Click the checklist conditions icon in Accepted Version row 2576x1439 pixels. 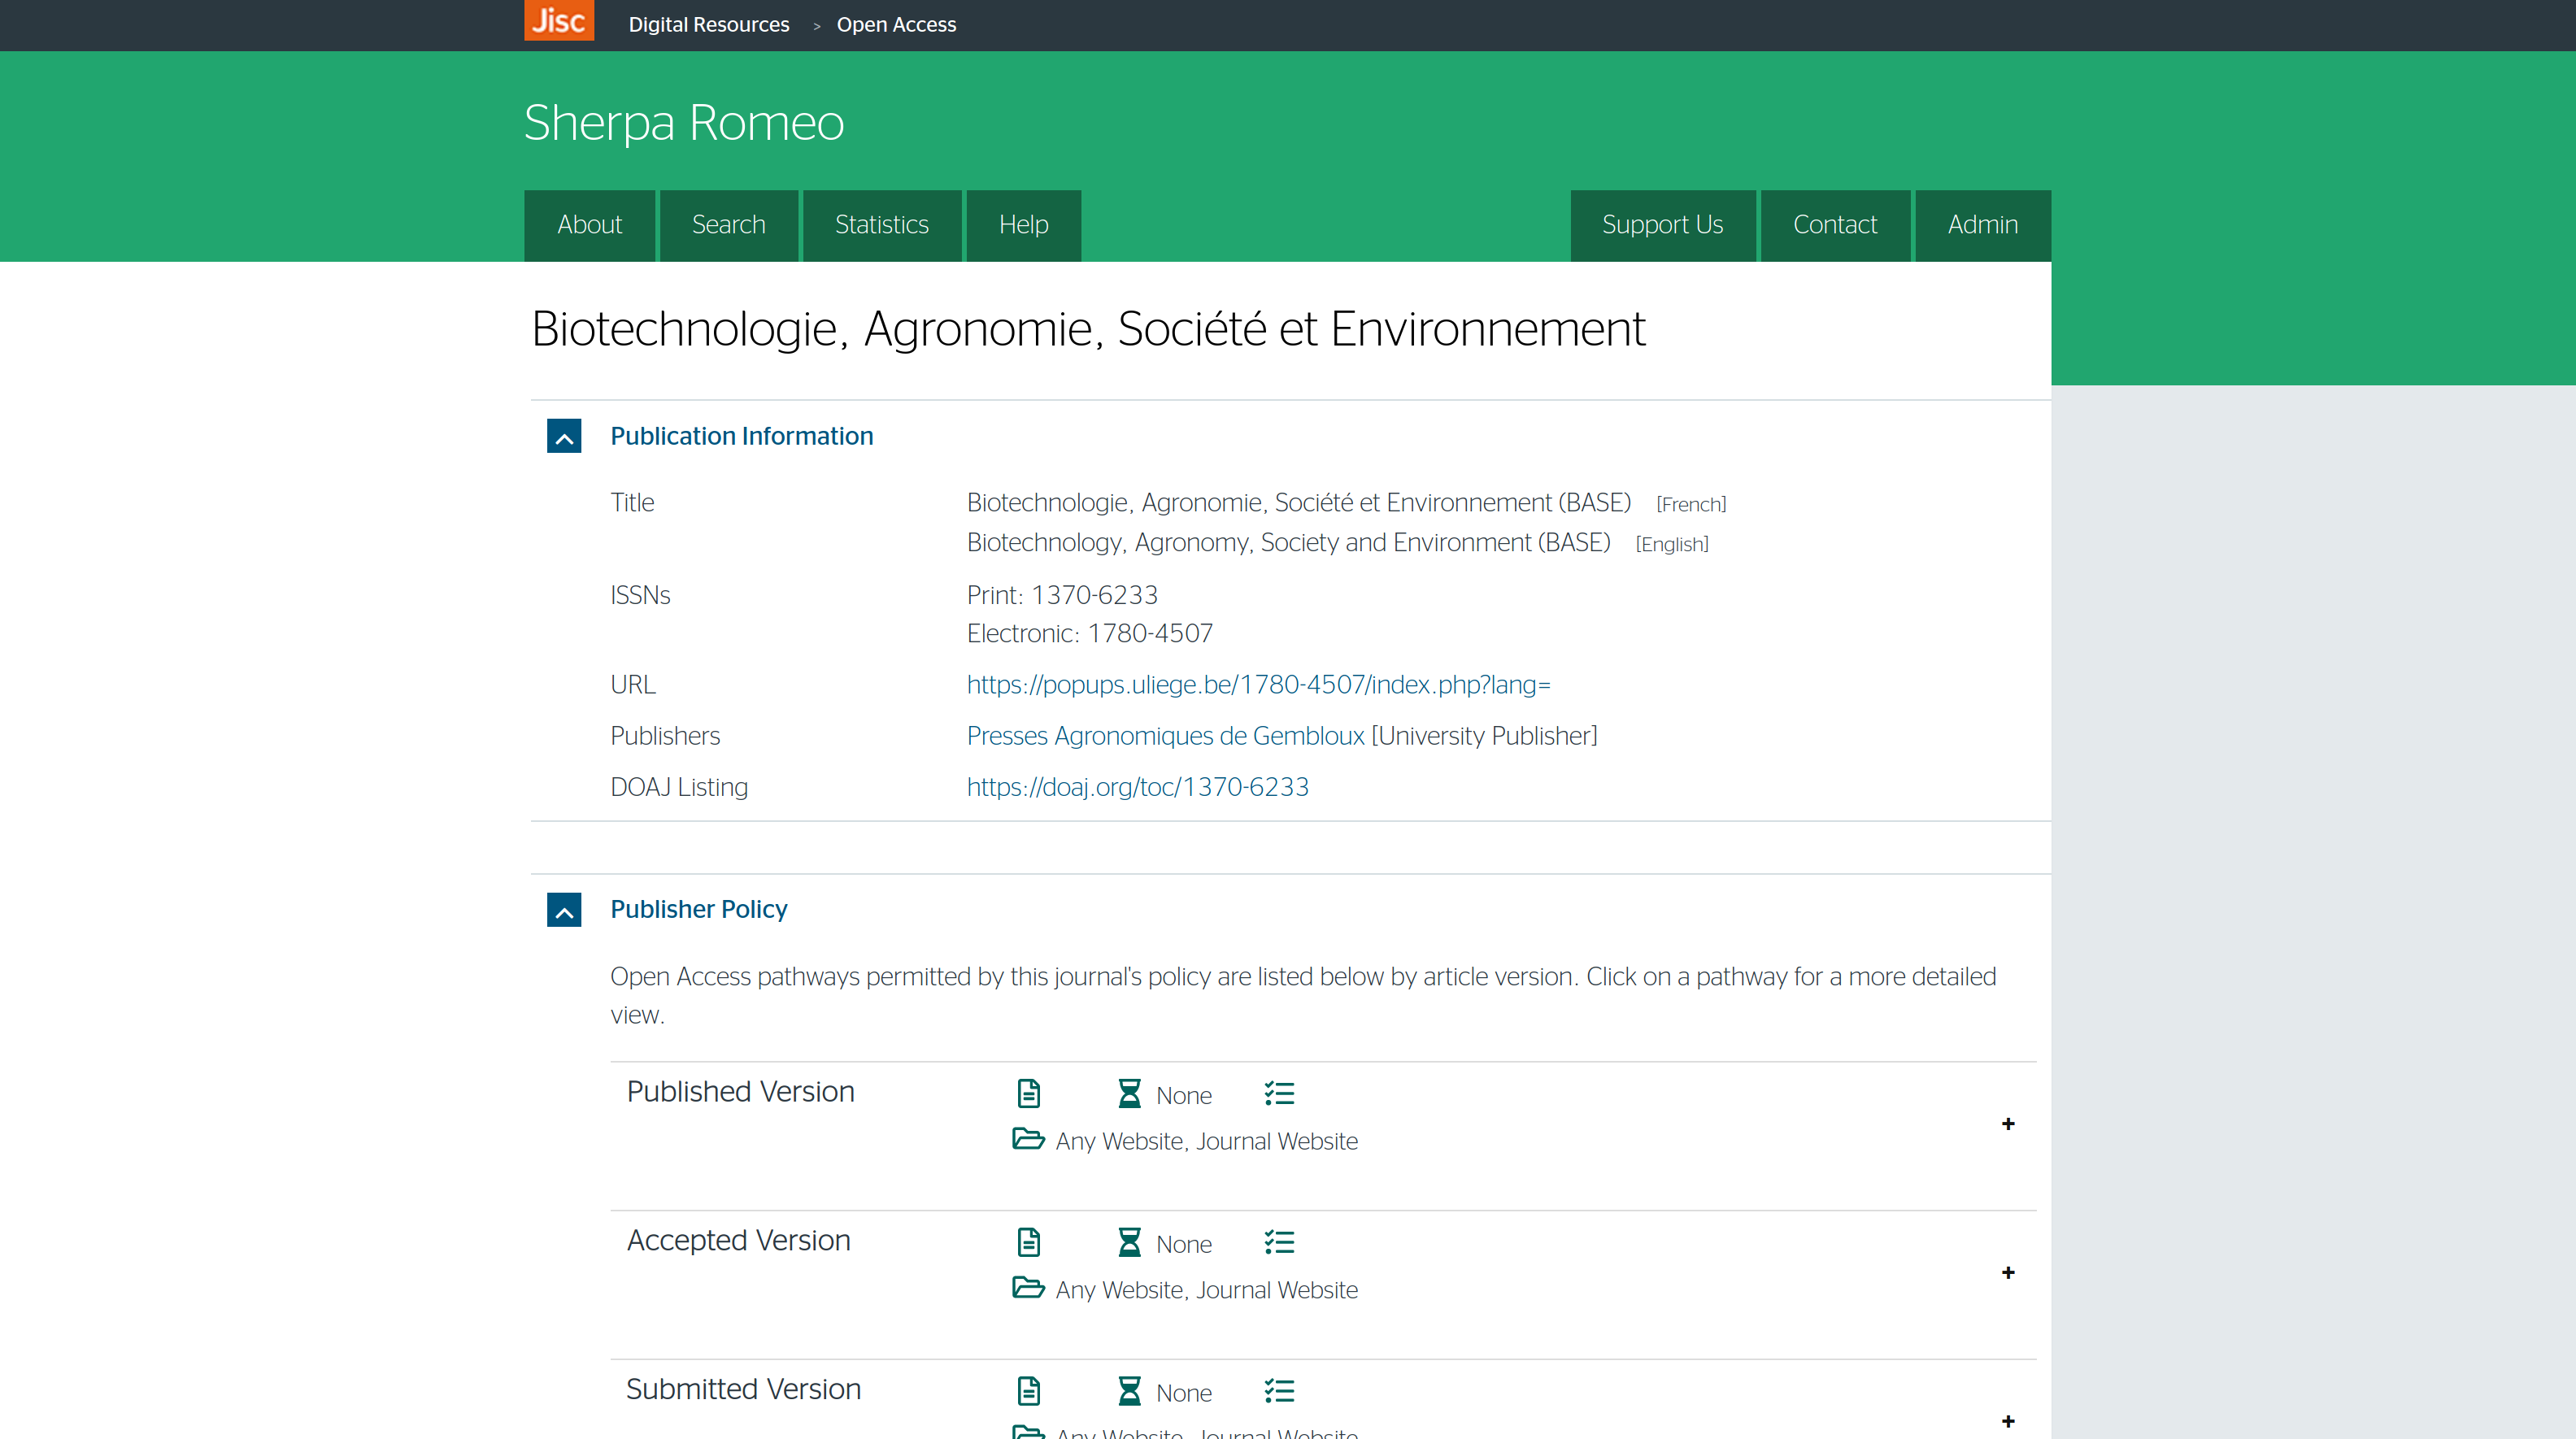pyautogui.click(x=1279, y=1242)
